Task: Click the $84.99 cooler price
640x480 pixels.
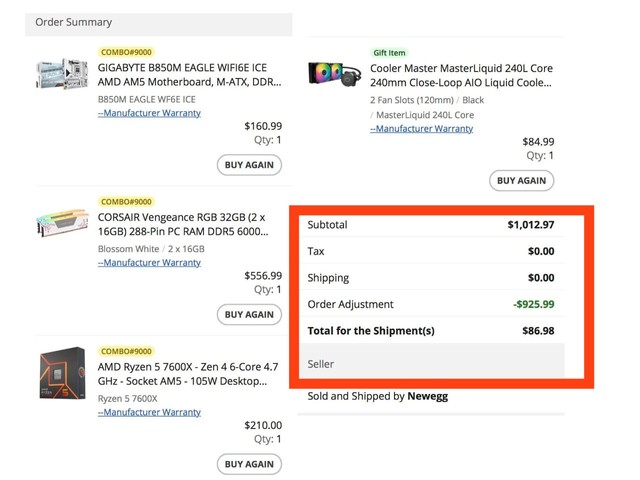Action: click(538, 142)
